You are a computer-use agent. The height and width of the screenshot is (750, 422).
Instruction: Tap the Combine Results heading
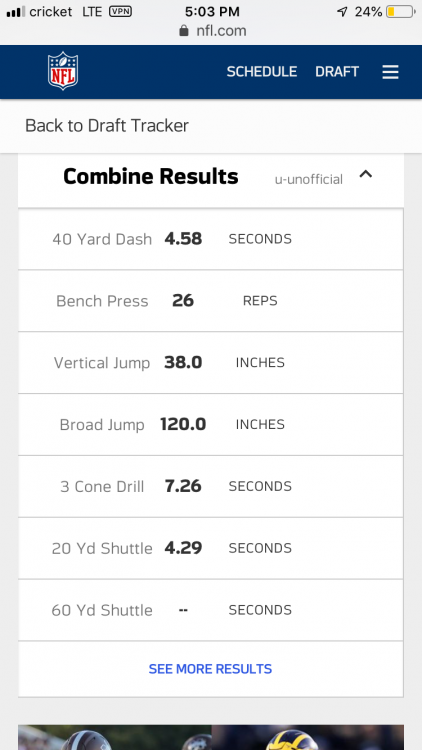151,176
